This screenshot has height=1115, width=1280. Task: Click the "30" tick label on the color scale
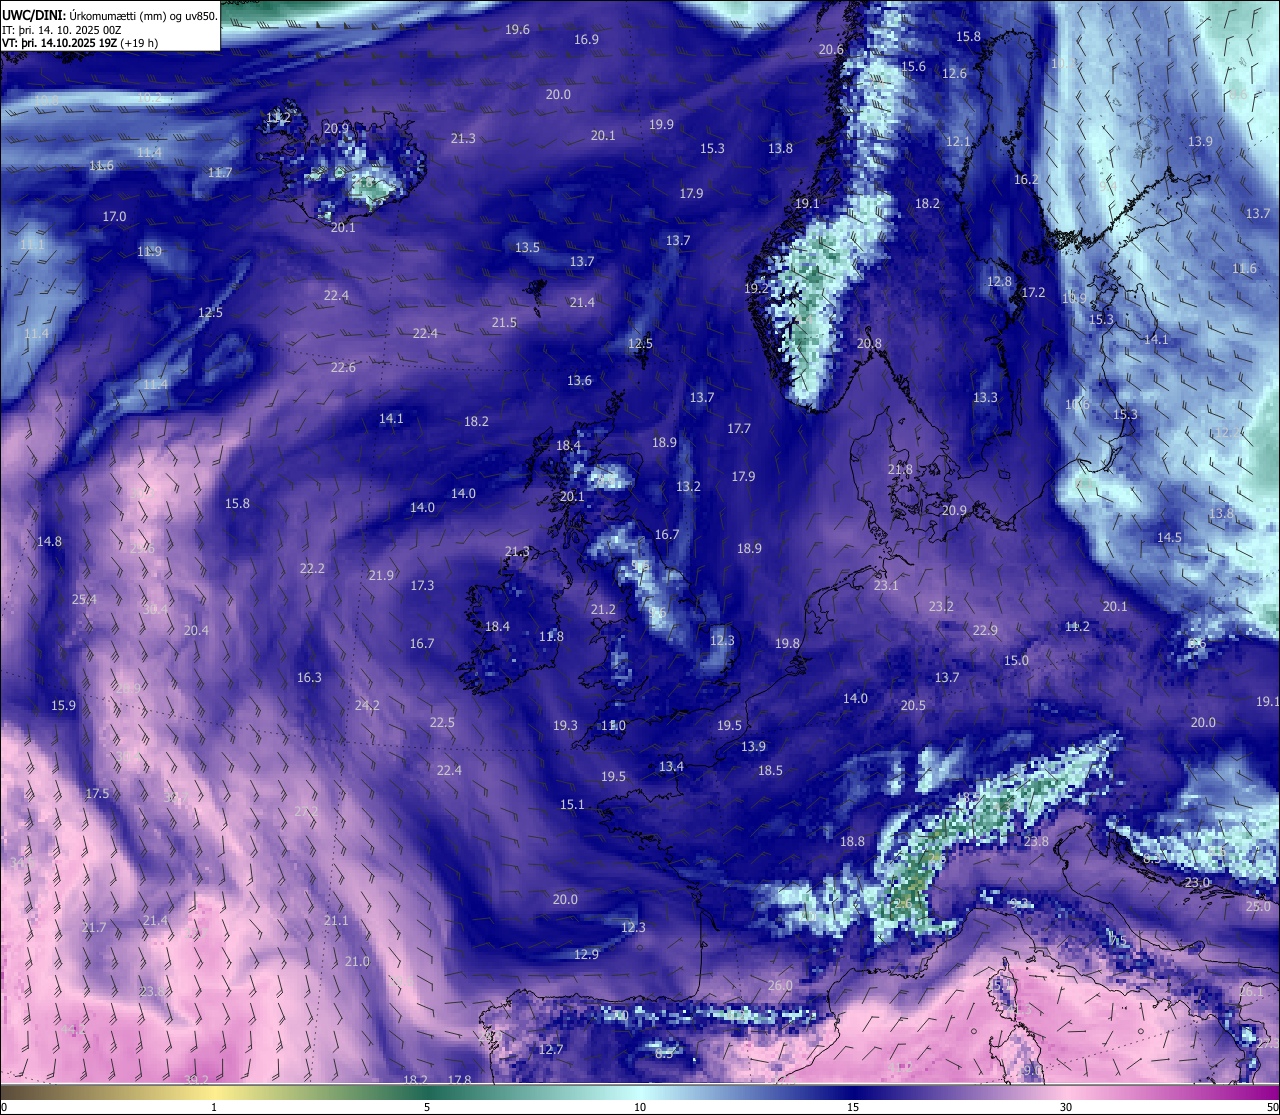pyautogui.click(x=1066, y=1107)
